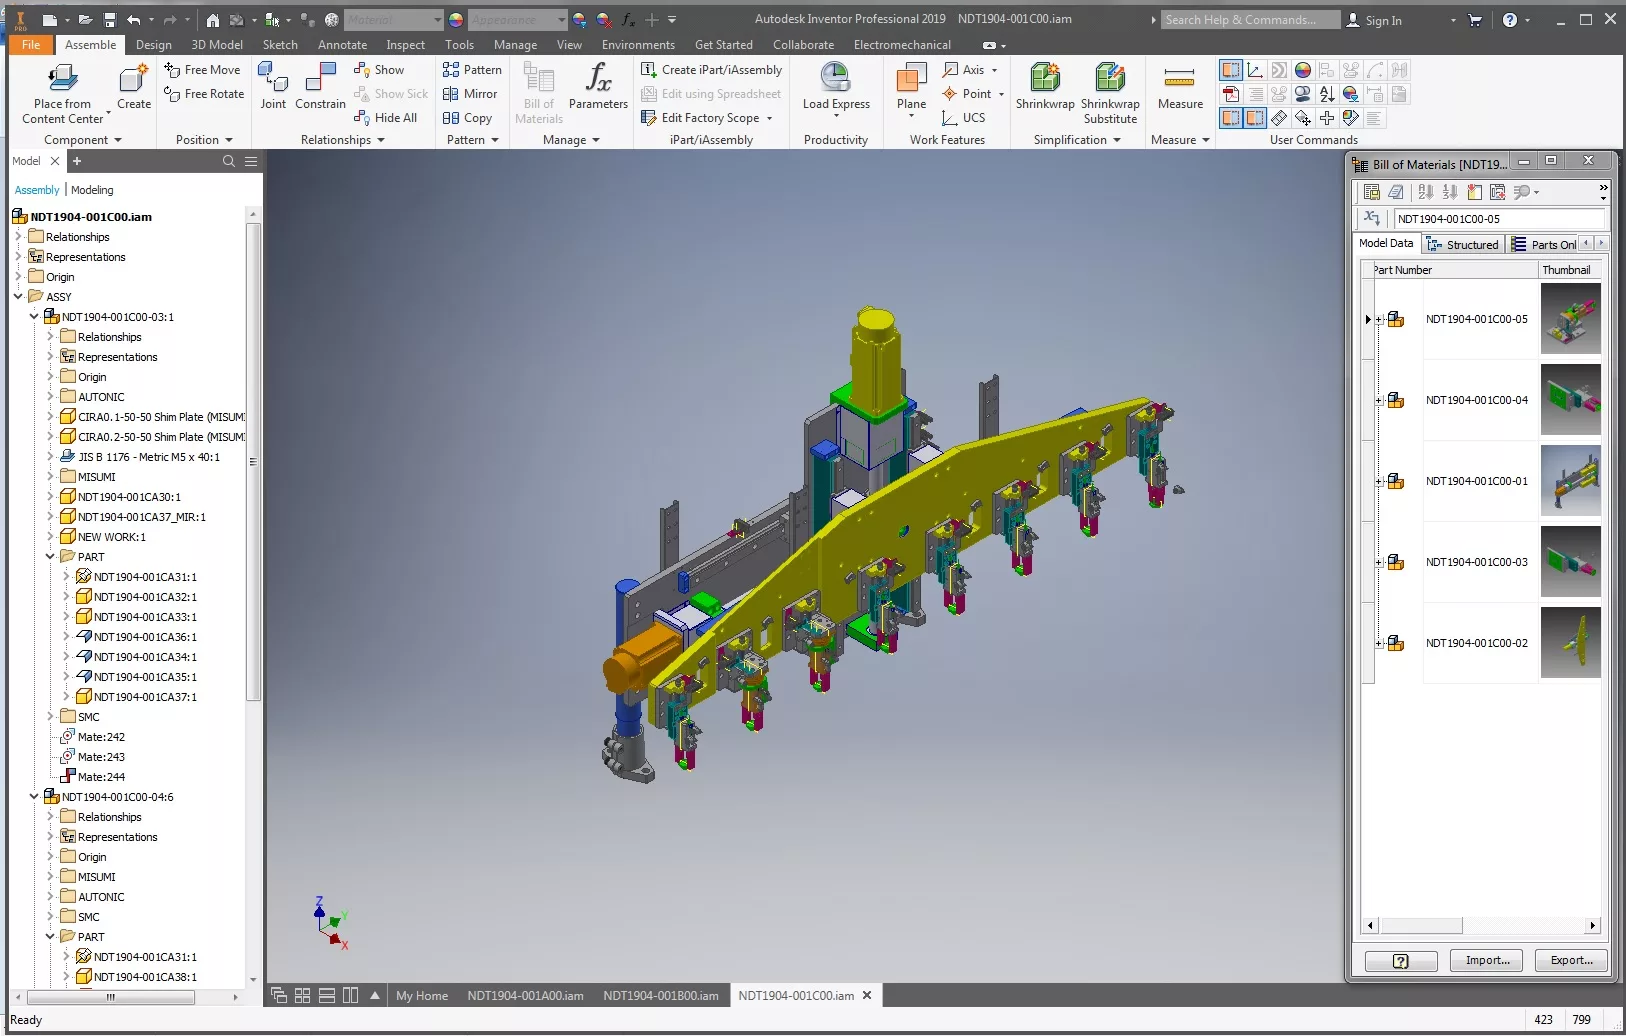Click the thumbnail for NDT1904-001C00-05
The width and height of the screenshot is (1626, 1036).
point(1569,318)
